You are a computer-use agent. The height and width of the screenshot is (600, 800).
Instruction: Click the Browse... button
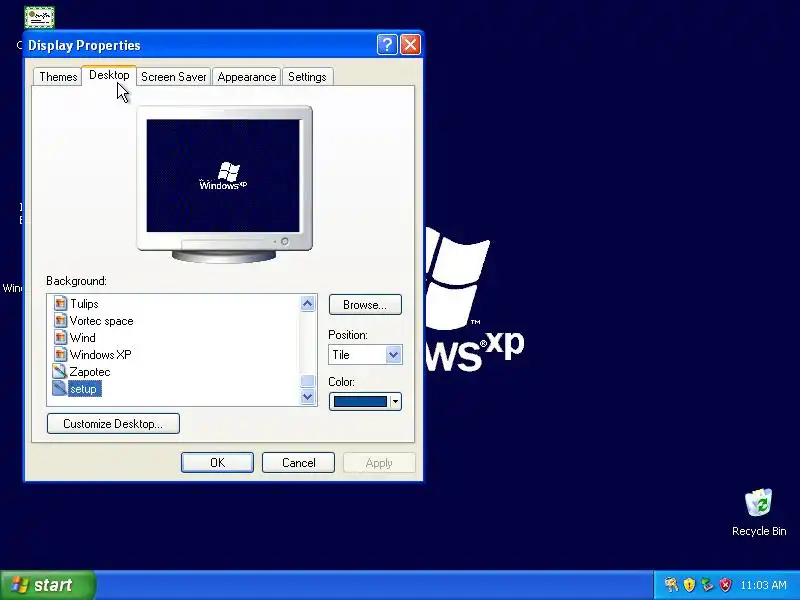tap(365, 305)
